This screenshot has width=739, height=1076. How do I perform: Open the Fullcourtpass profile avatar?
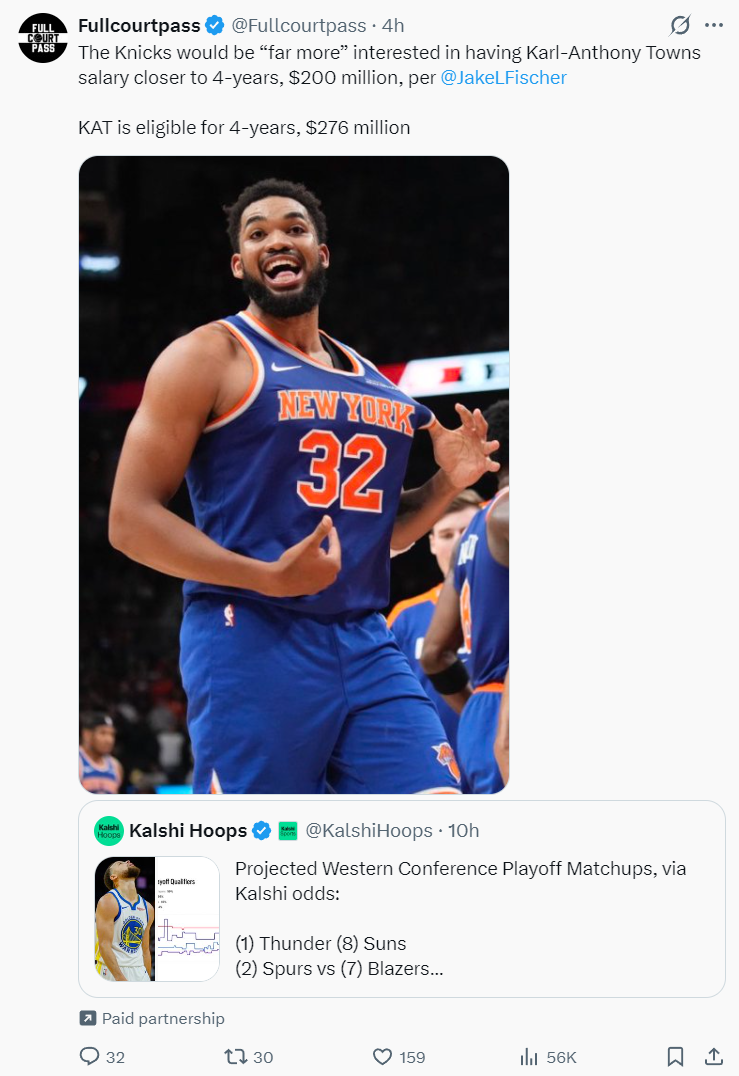pyautogui.click(x=43, y=38)
